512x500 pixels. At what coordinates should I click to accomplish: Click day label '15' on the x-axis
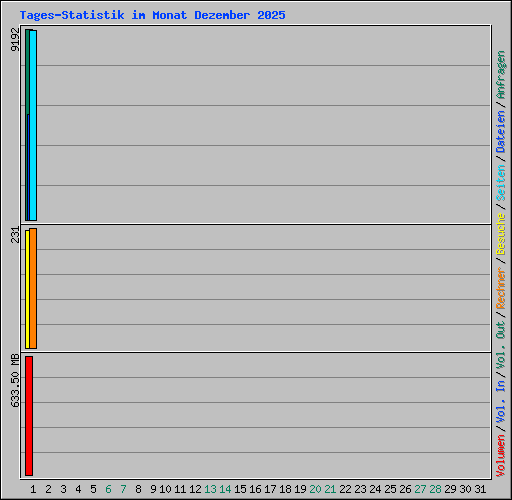(x=240, y=489)
